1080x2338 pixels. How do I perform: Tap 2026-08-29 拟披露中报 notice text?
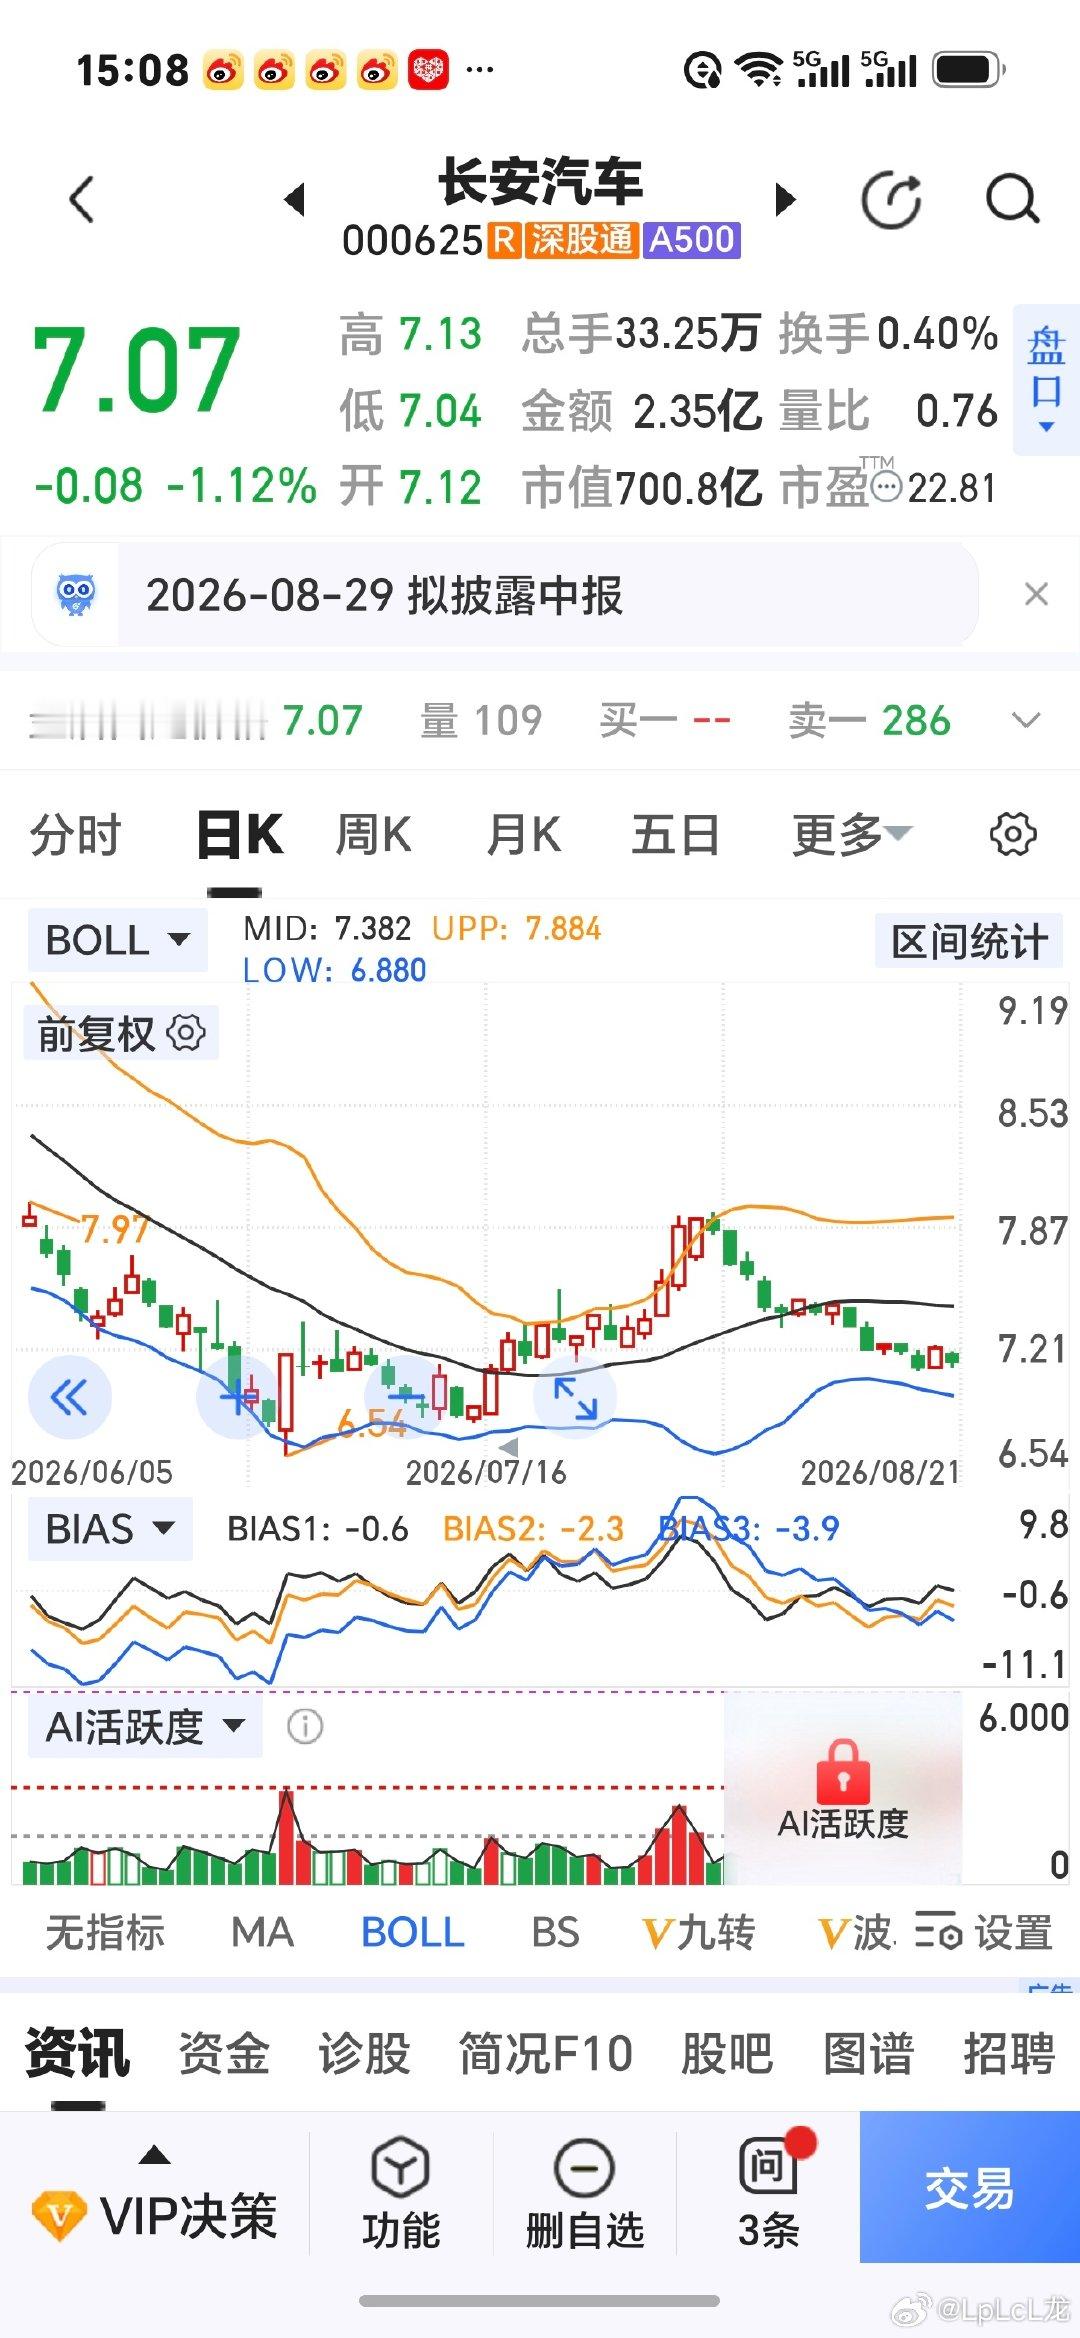(x=384, y=595)
